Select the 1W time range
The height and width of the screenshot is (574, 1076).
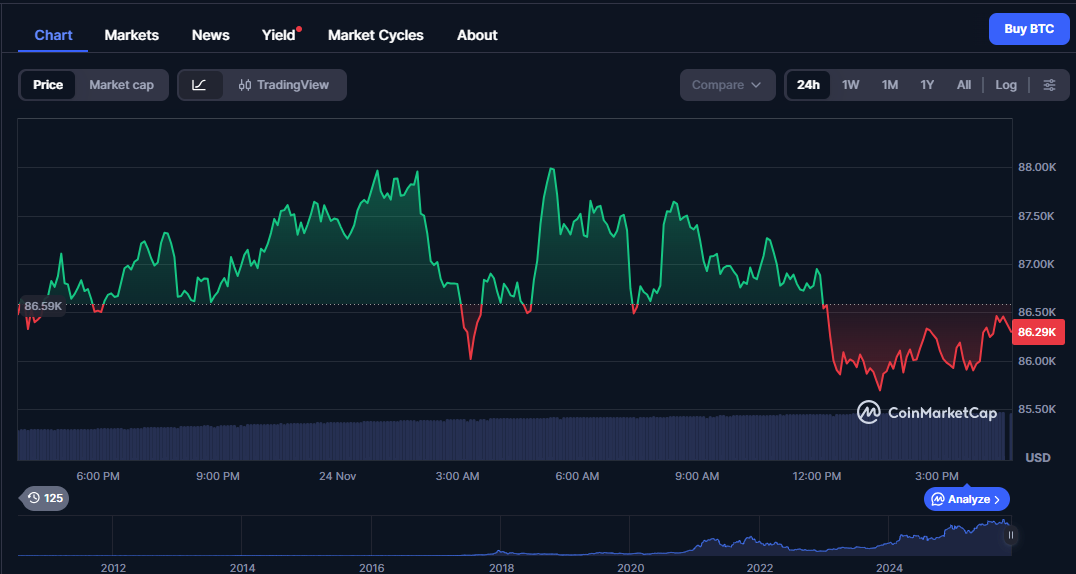(850, 85)
